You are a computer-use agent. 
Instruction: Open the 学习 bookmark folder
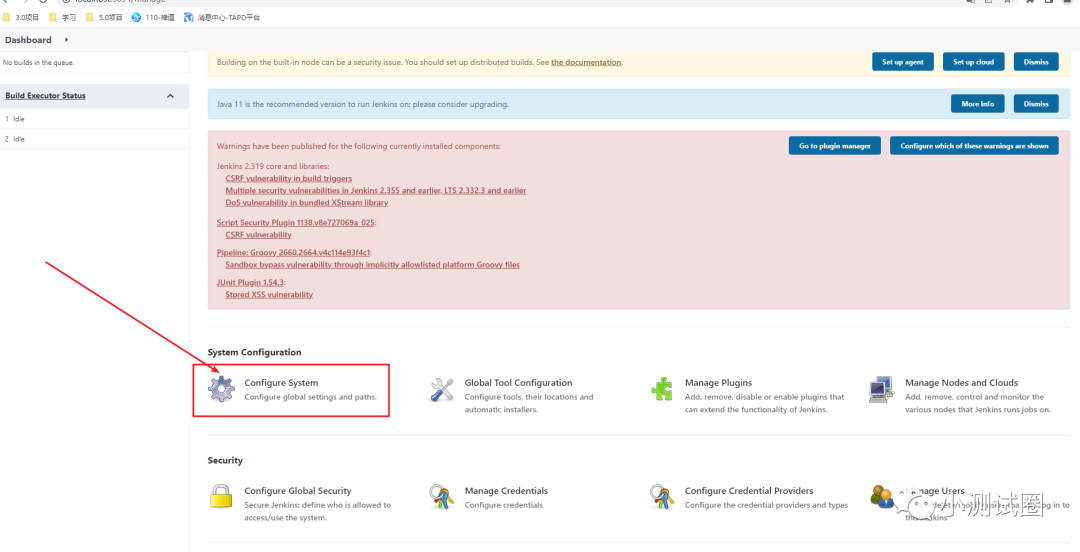pyautogui.click(x=62, y=17)
